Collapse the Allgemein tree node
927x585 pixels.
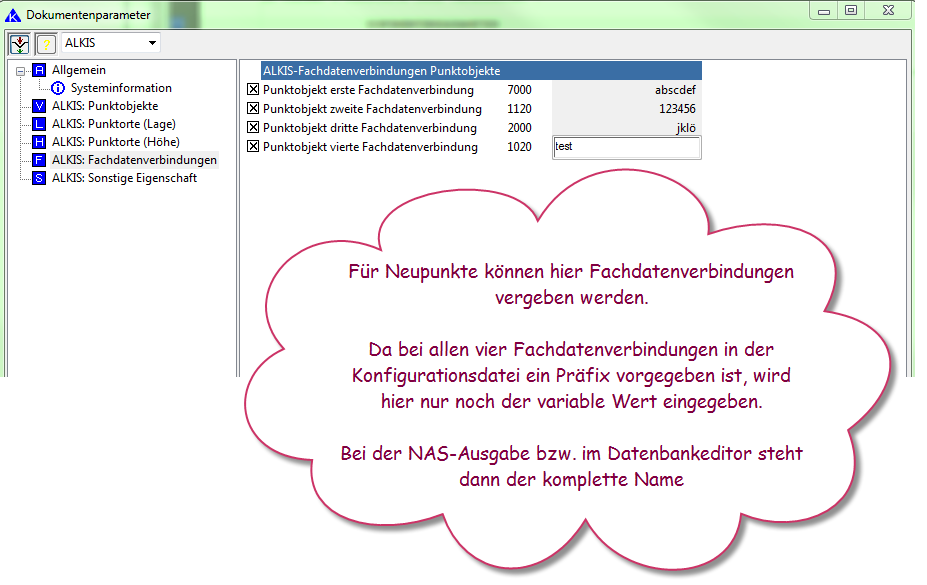pos(20,71)
